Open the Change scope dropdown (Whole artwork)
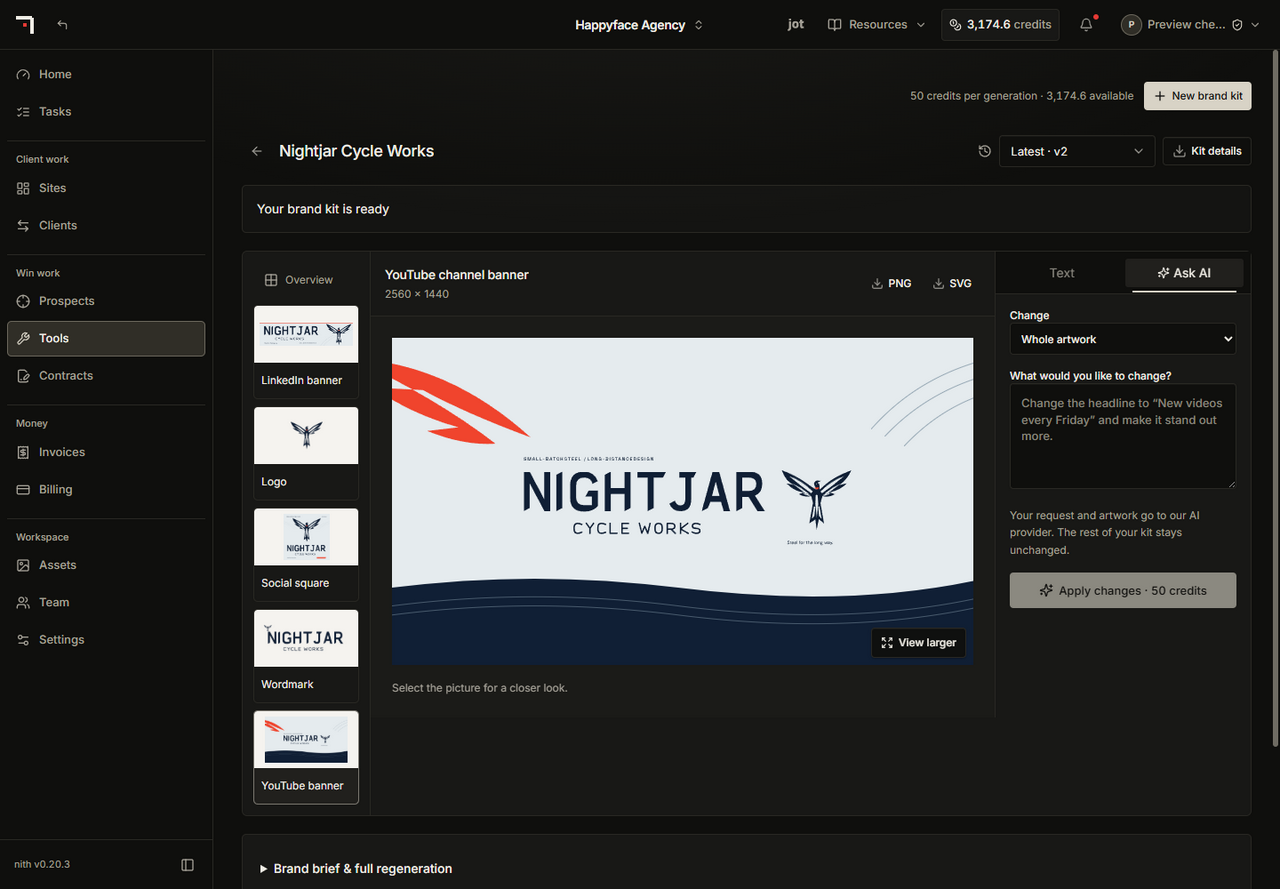This screenshot has width=1280, height=889. [1123, 339]
